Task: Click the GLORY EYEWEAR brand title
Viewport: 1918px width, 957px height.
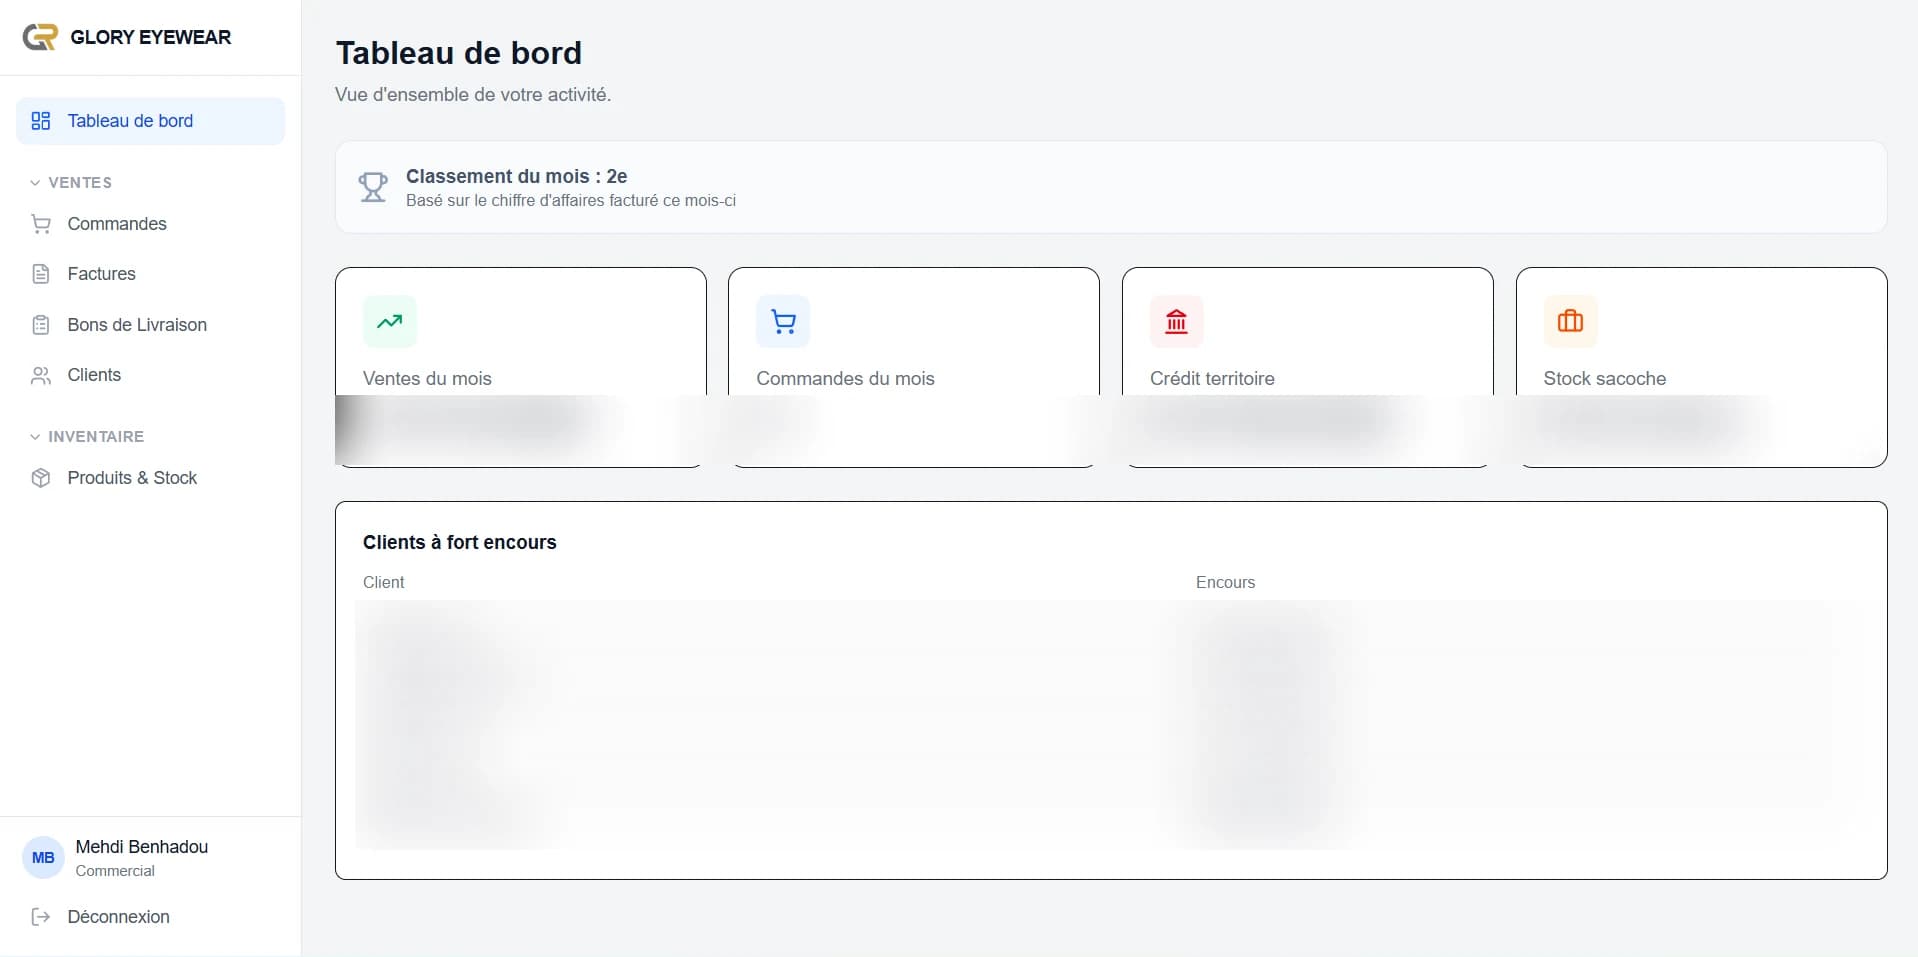Action: coord(151,37)
